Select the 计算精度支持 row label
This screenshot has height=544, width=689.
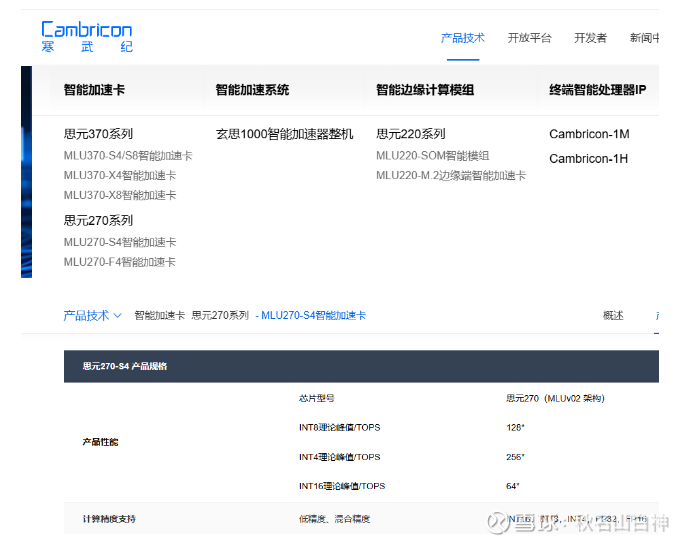[x=109, y=519]
